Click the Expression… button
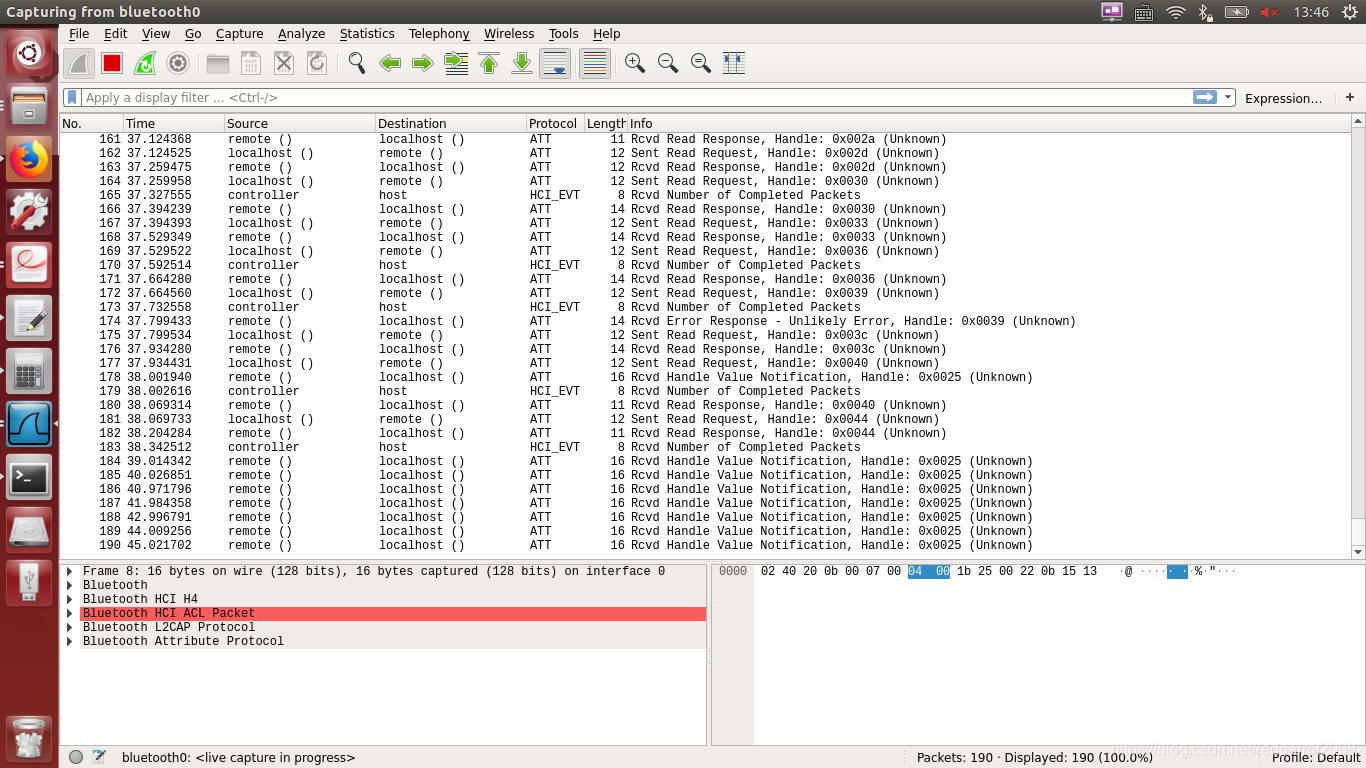 pos(1283,98)
